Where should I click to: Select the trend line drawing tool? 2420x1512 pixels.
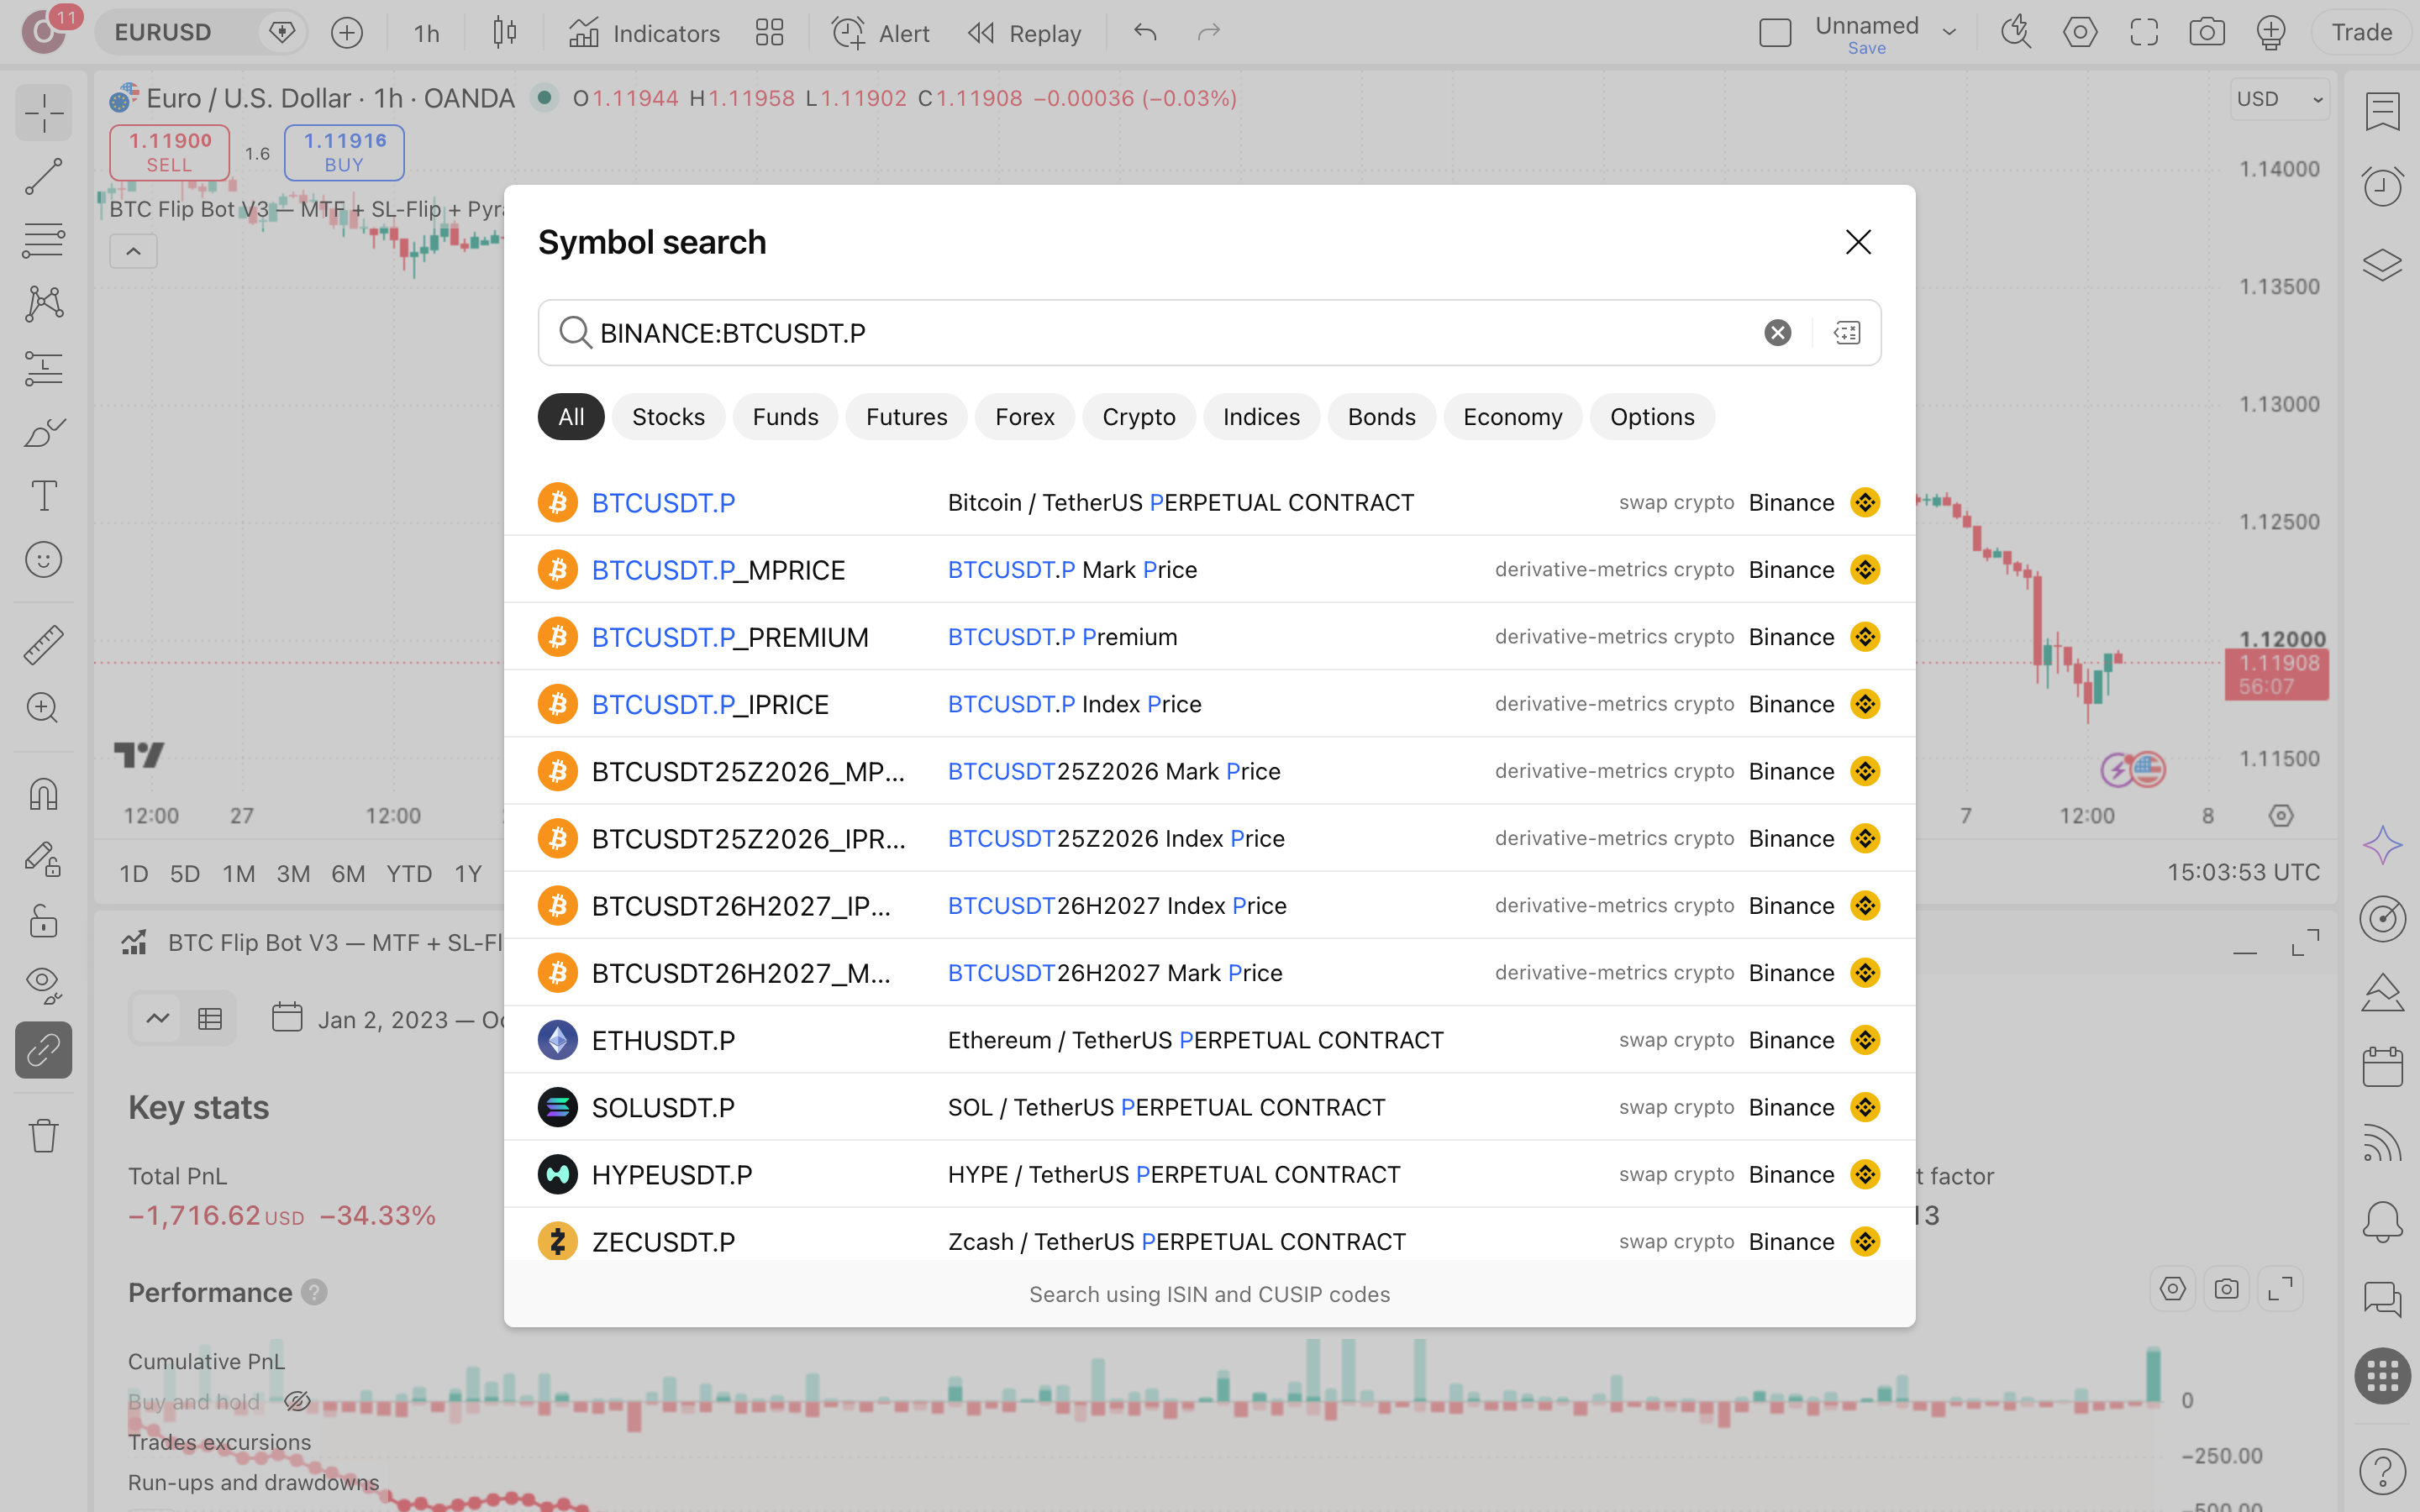tap(43, 176)
